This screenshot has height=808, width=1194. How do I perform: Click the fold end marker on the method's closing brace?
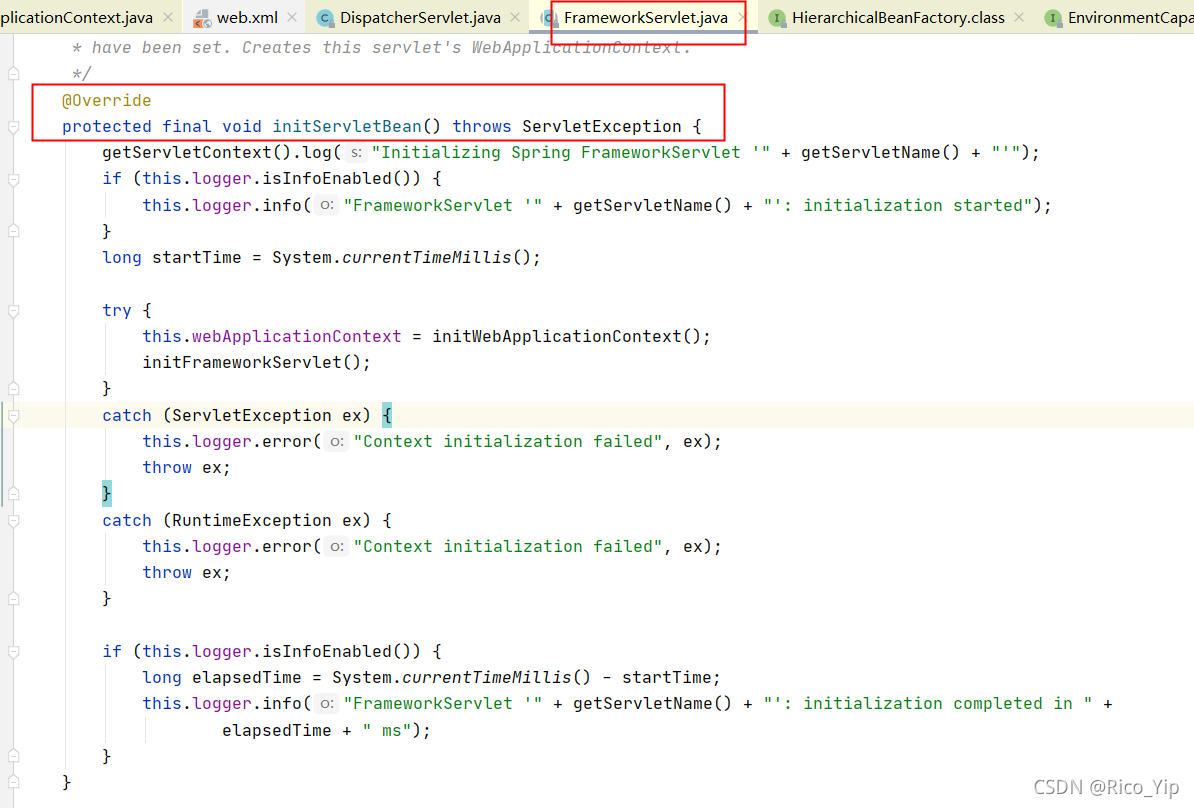pyautogui.click(x=14, y=782)
